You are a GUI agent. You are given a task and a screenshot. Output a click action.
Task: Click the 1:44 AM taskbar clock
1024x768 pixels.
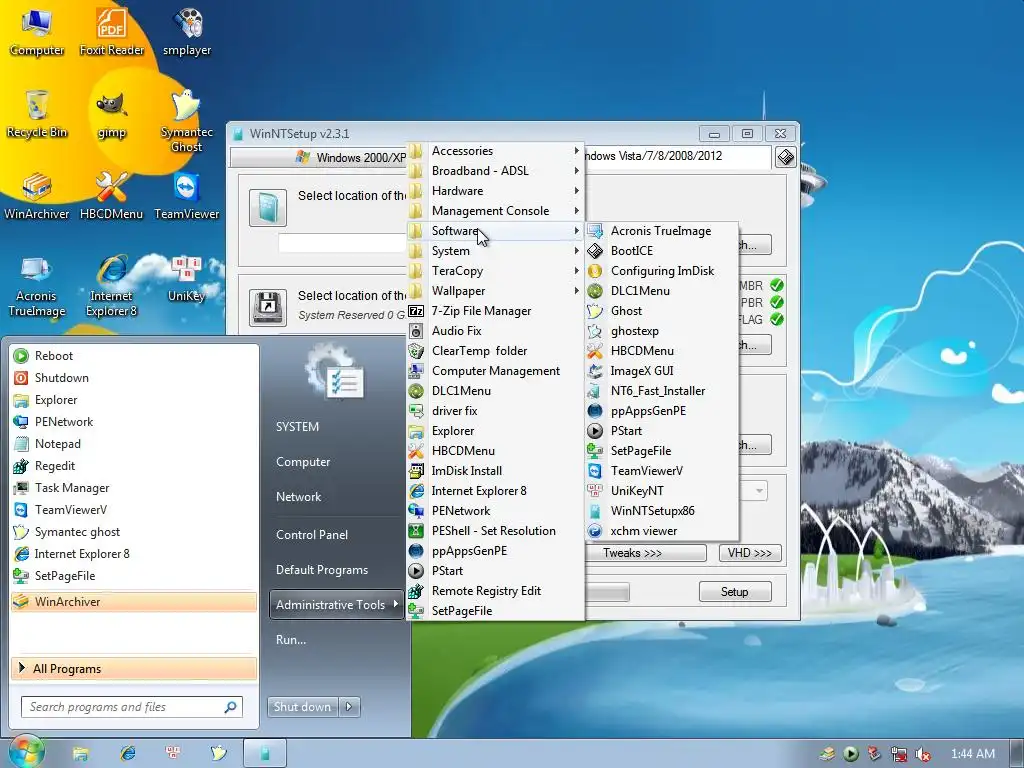pyautogui.click(x=973, y=754)
